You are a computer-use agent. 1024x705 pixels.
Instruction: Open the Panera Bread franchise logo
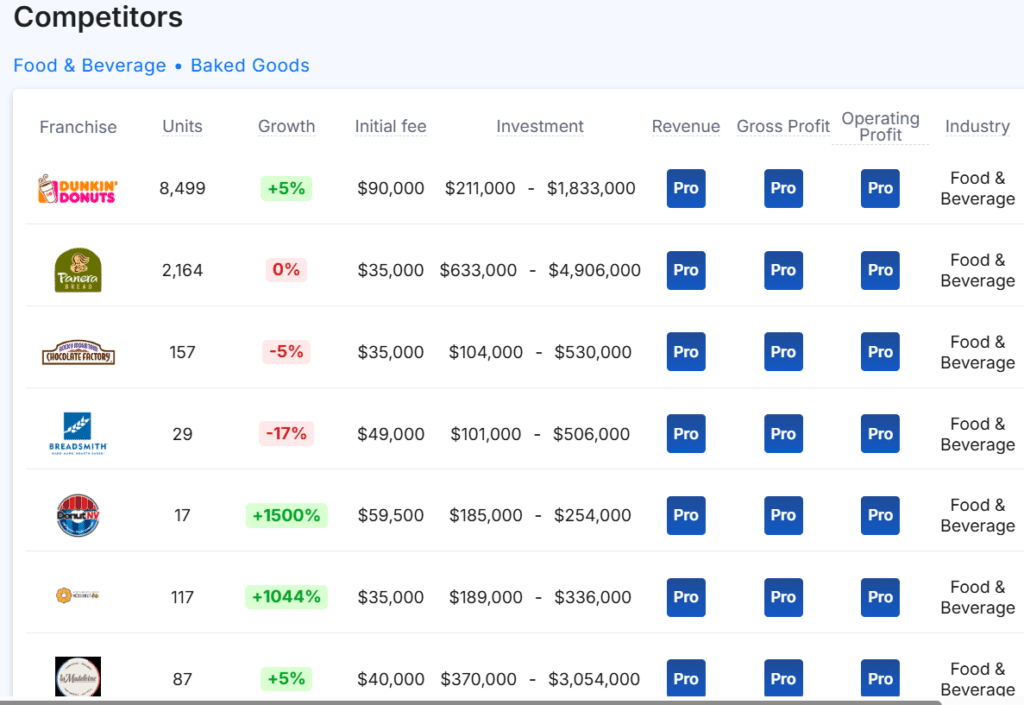[78, 270]
